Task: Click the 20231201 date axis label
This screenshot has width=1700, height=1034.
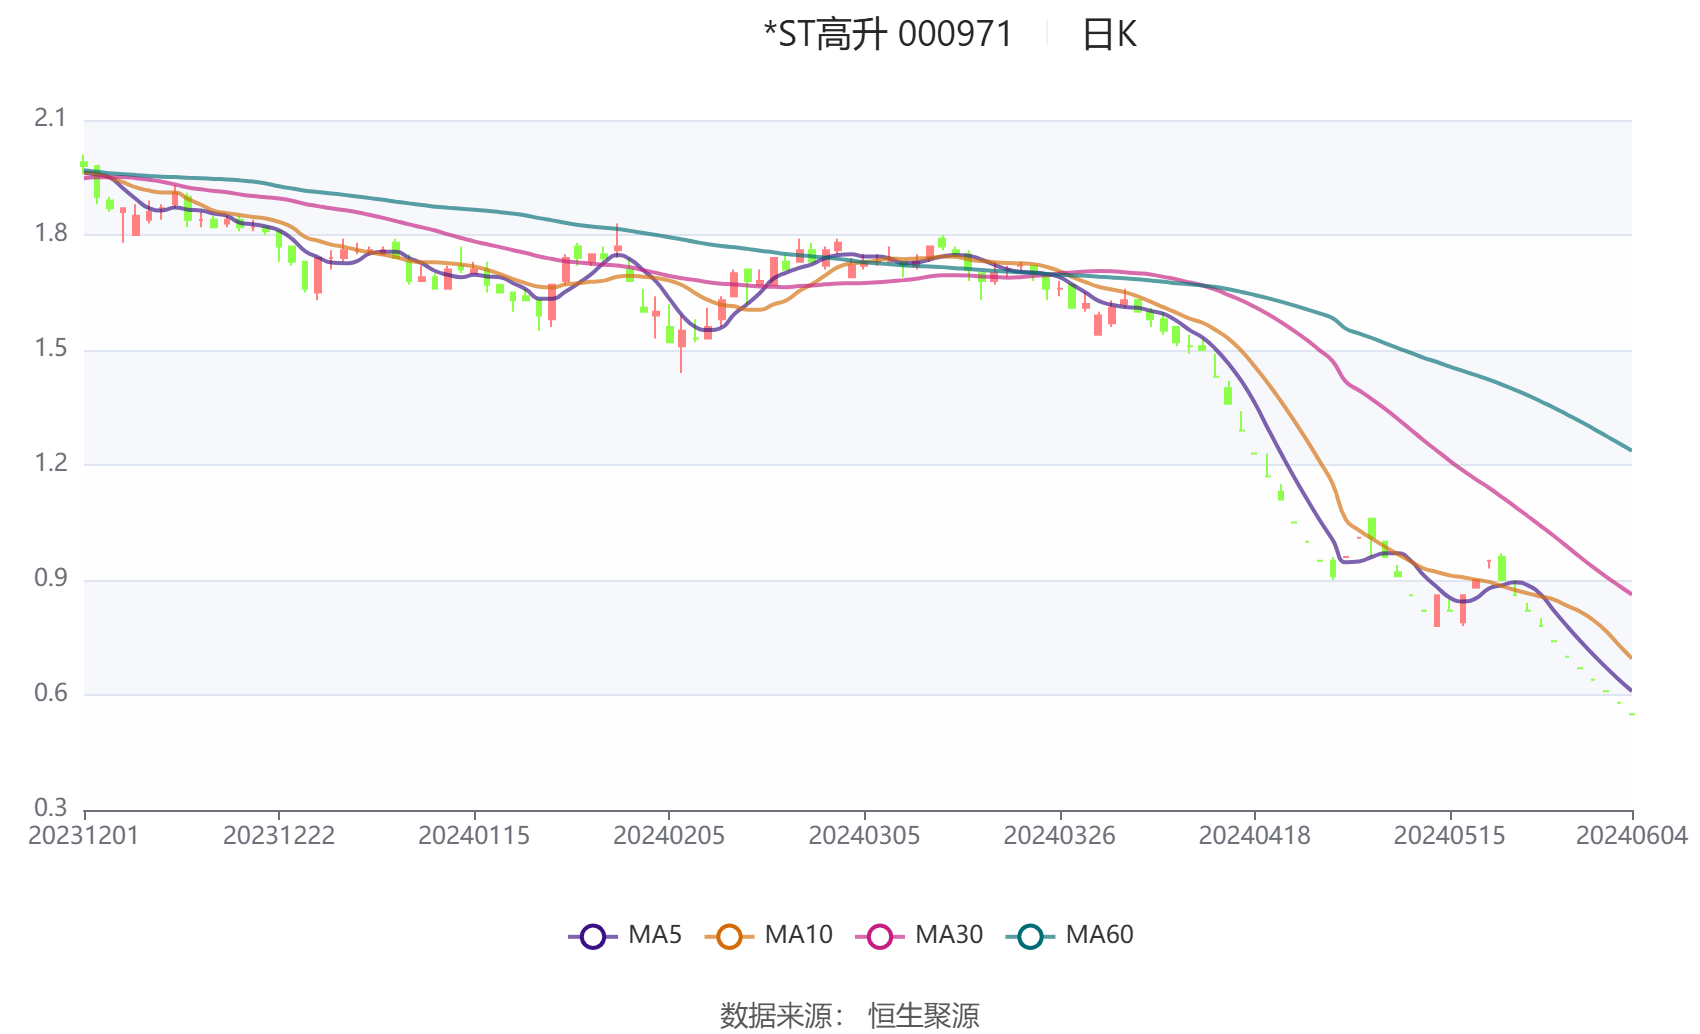Action: [x=84, y=836]
